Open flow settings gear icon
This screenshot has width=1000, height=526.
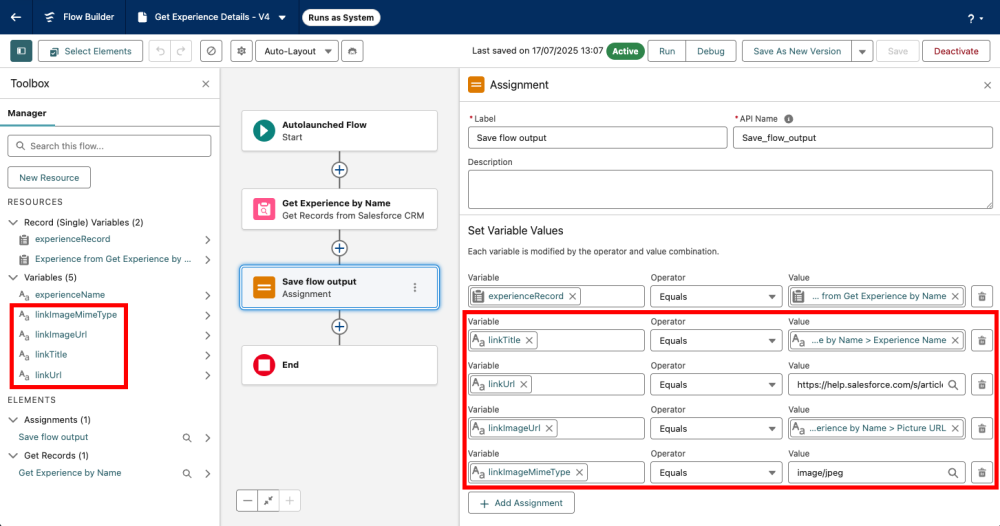click(241, 51)
